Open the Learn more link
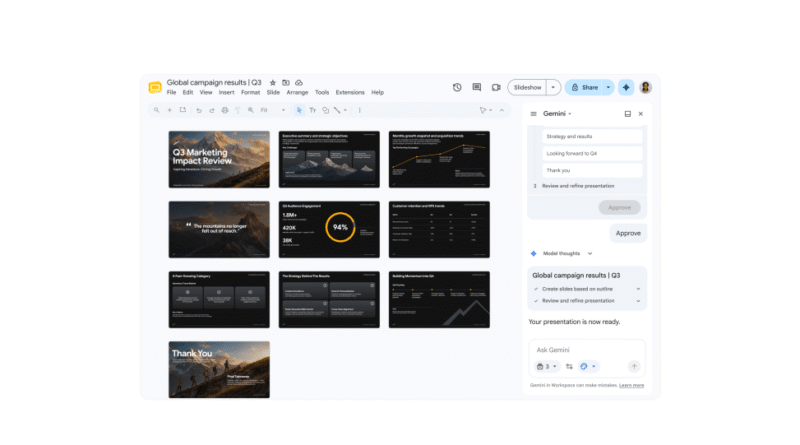The image size is (800, 445). pyautogui.click(x=631, y=385)
